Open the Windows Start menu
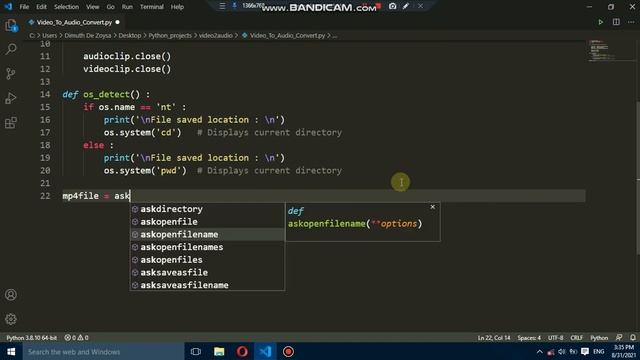640x360 pixels. tap(11, 351)
